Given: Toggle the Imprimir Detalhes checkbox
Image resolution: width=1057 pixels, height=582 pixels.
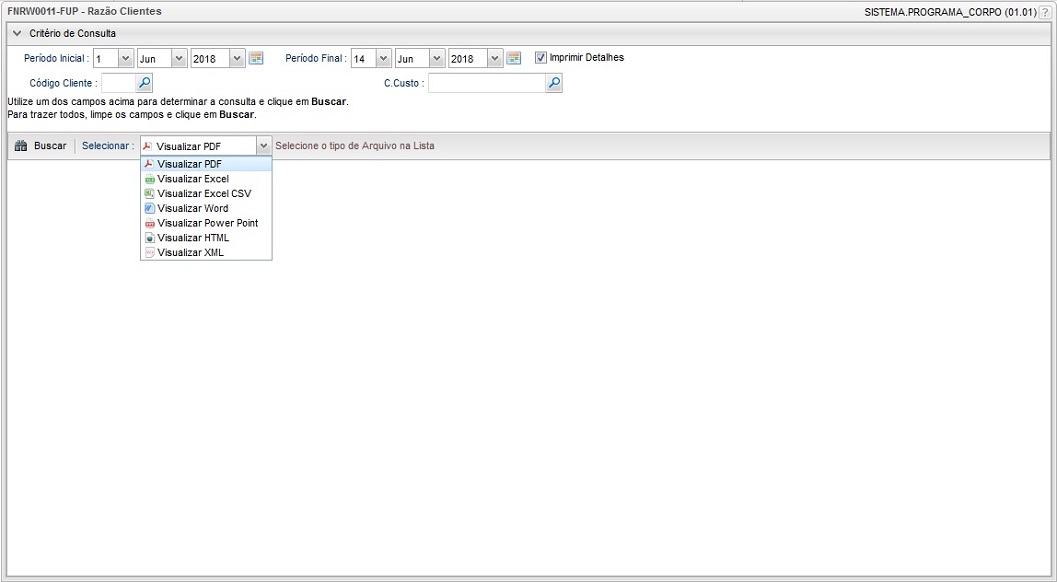Looking at the screenshot, I should (x=541, y=58).
